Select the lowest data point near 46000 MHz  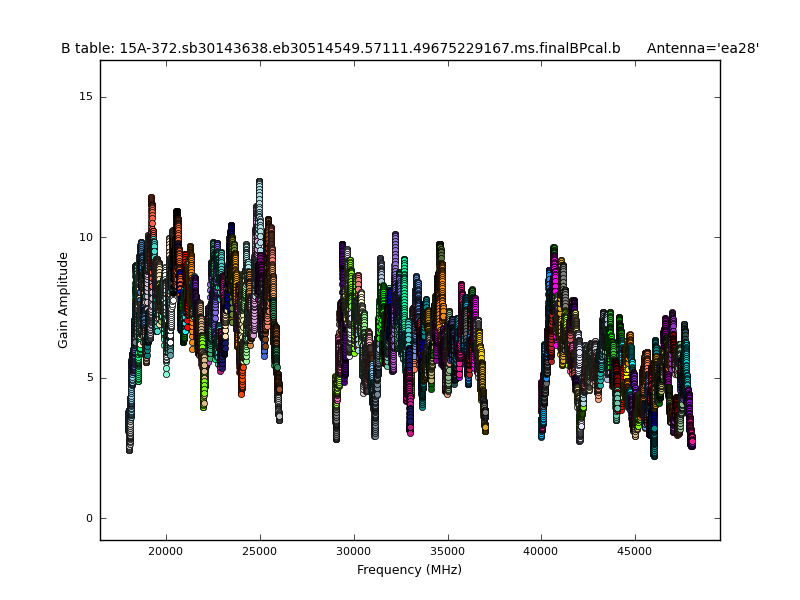click(x=654, y=454)
